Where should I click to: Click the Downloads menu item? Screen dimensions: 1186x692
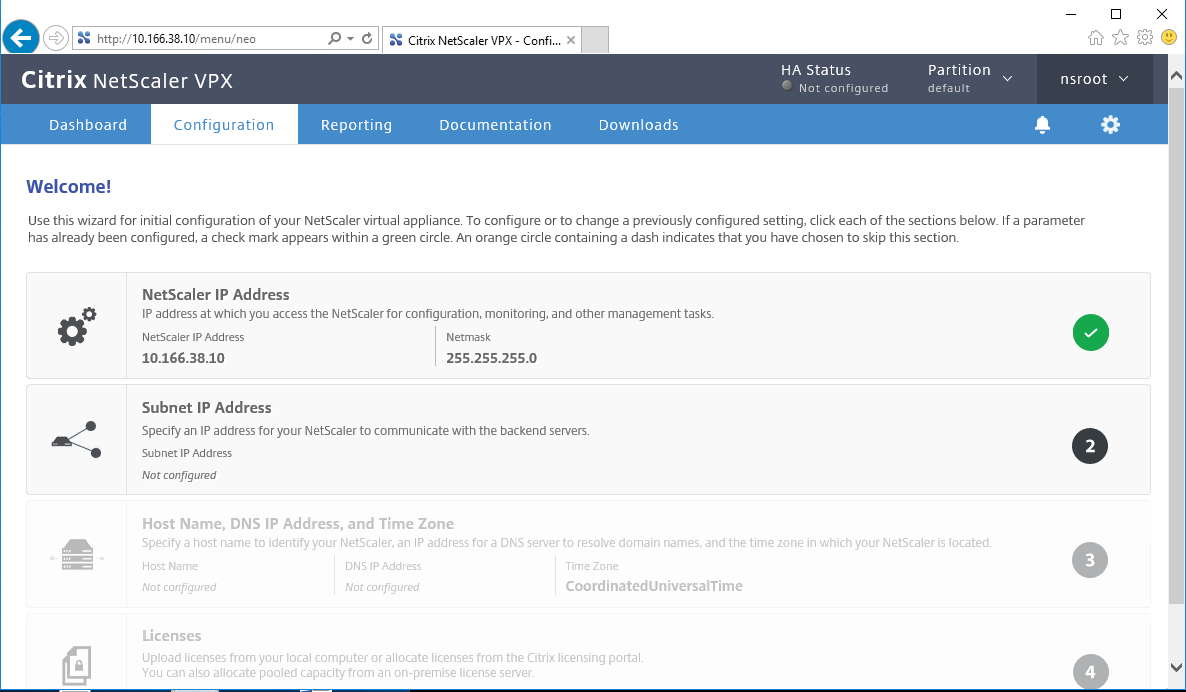638,124
